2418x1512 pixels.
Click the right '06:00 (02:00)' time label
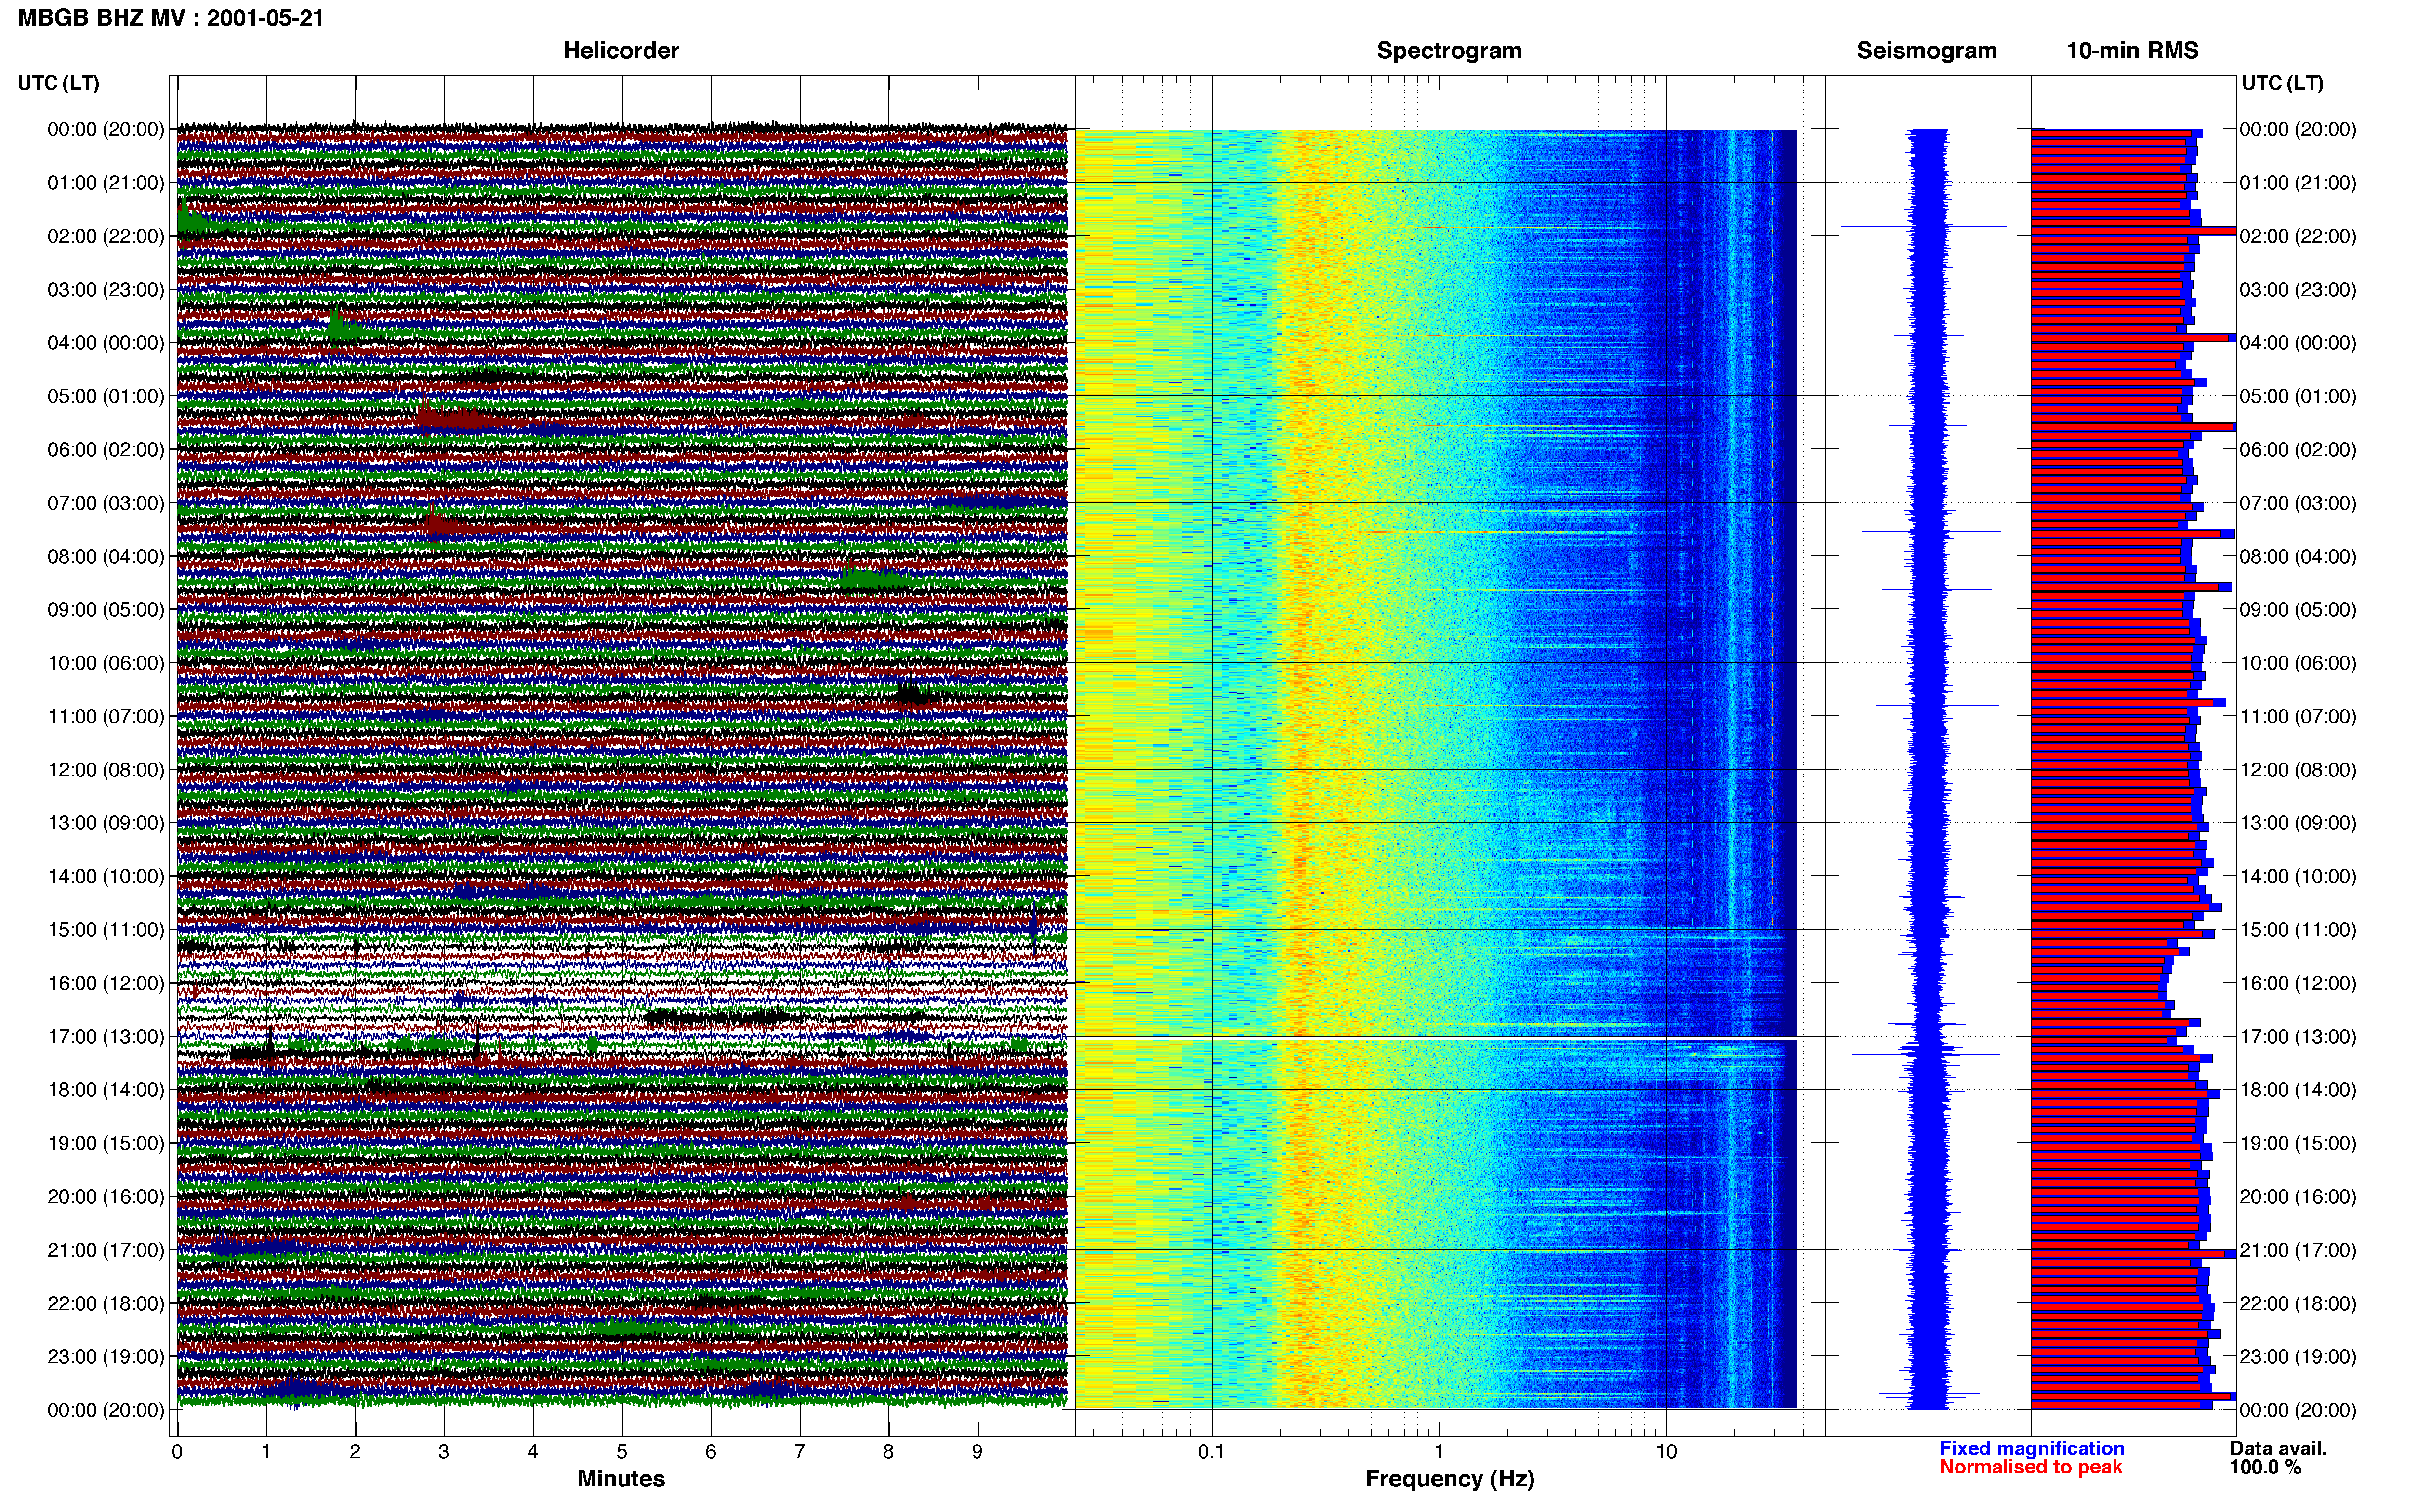(2298, 450)
